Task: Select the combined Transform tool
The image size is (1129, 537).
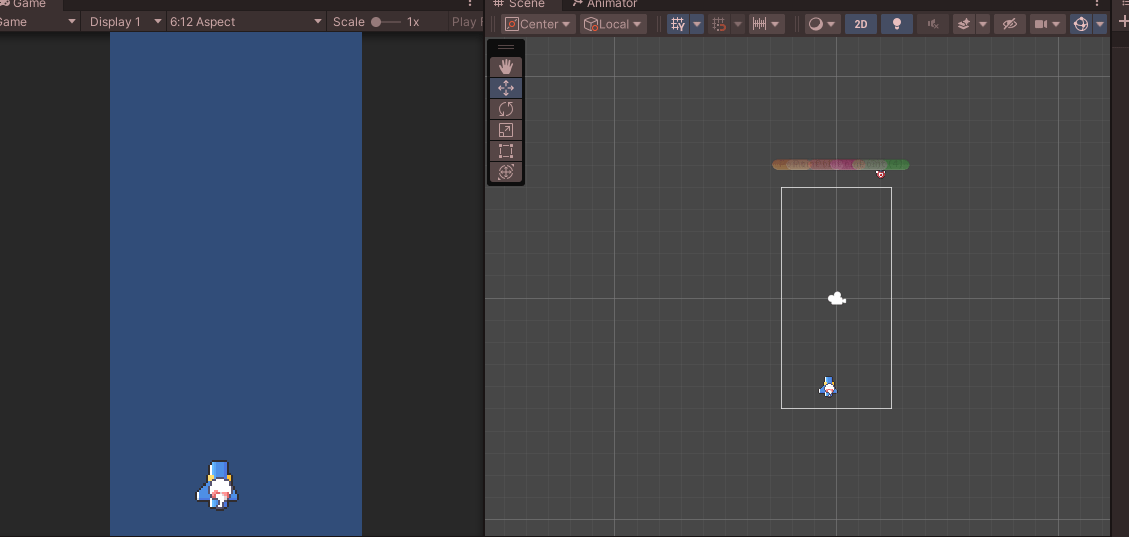Action: click(x=505, y=171)
